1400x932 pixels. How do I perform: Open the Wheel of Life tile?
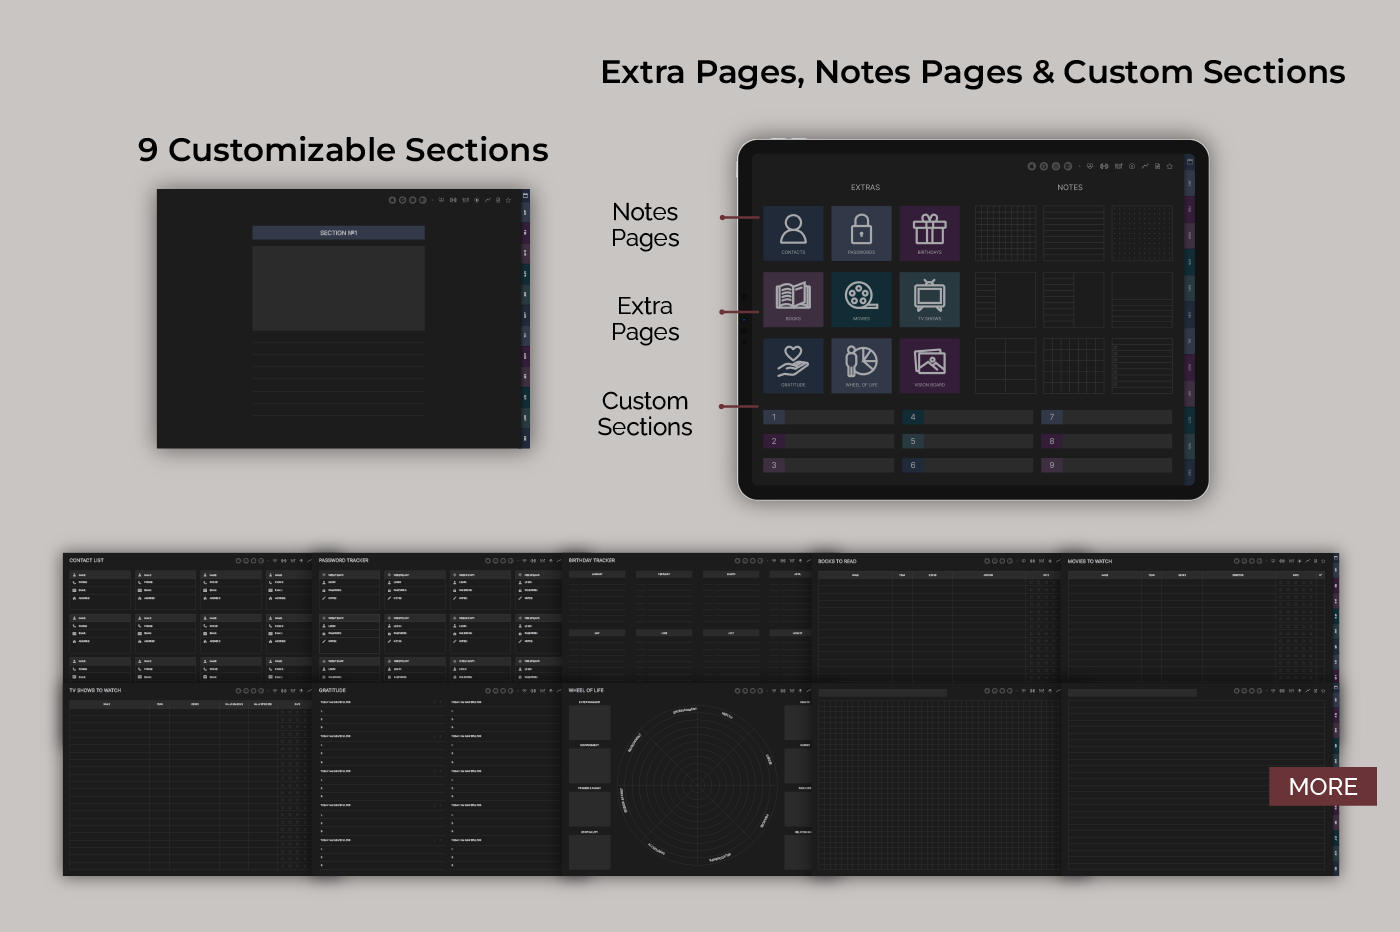(861, 365)
